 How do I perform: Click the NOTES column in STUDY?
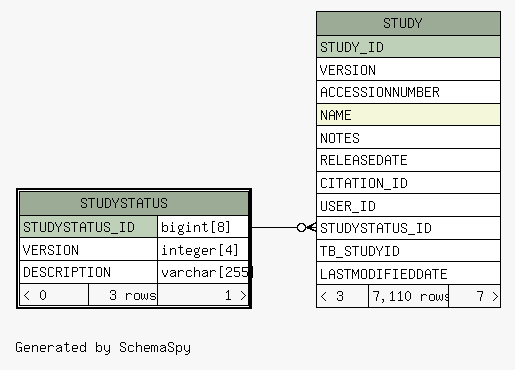point(408,138)
